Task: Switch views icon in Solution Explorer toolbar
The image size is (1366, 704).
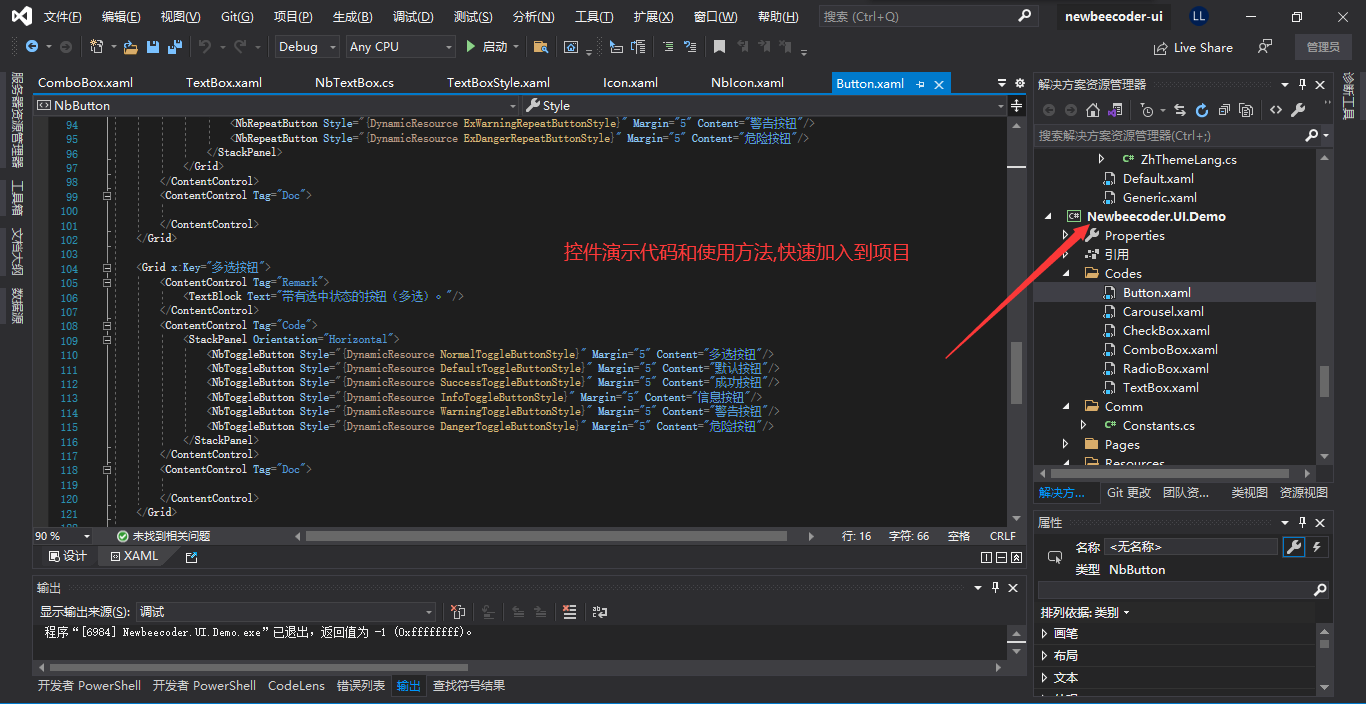Action: [1116, 110]
